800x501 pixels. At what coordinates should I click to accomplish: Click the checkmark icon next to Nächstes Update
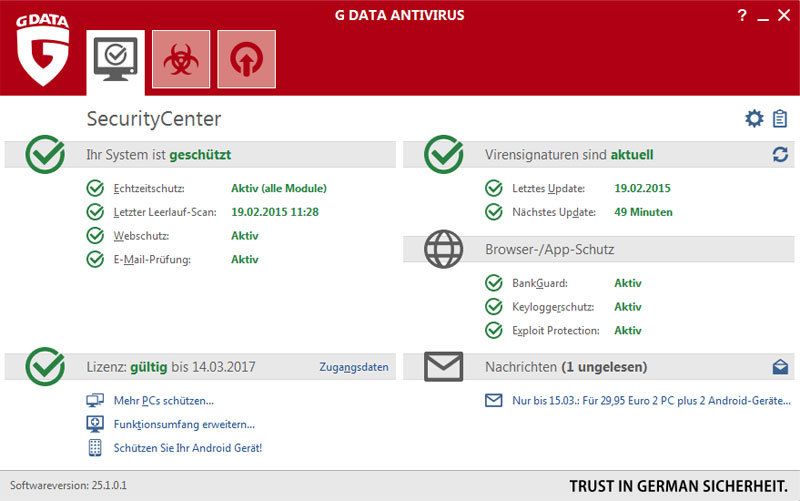pos(493,212)
